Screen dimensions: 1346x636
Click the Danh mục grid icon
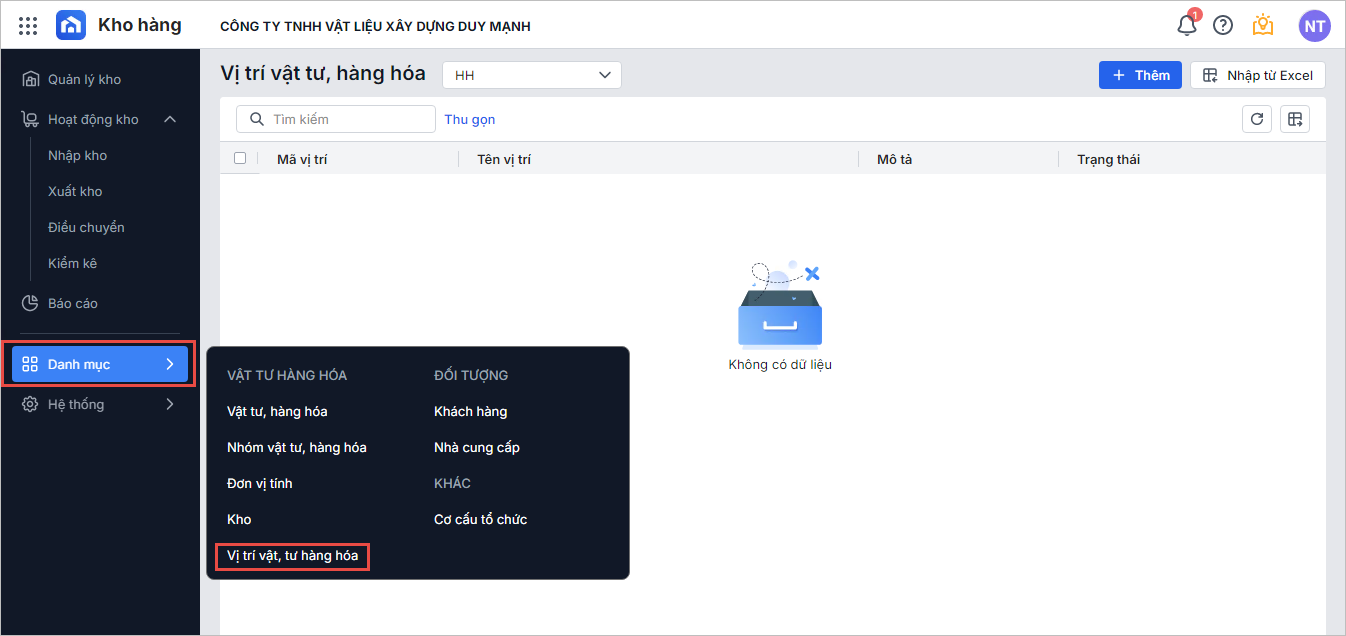coord(31,364)
